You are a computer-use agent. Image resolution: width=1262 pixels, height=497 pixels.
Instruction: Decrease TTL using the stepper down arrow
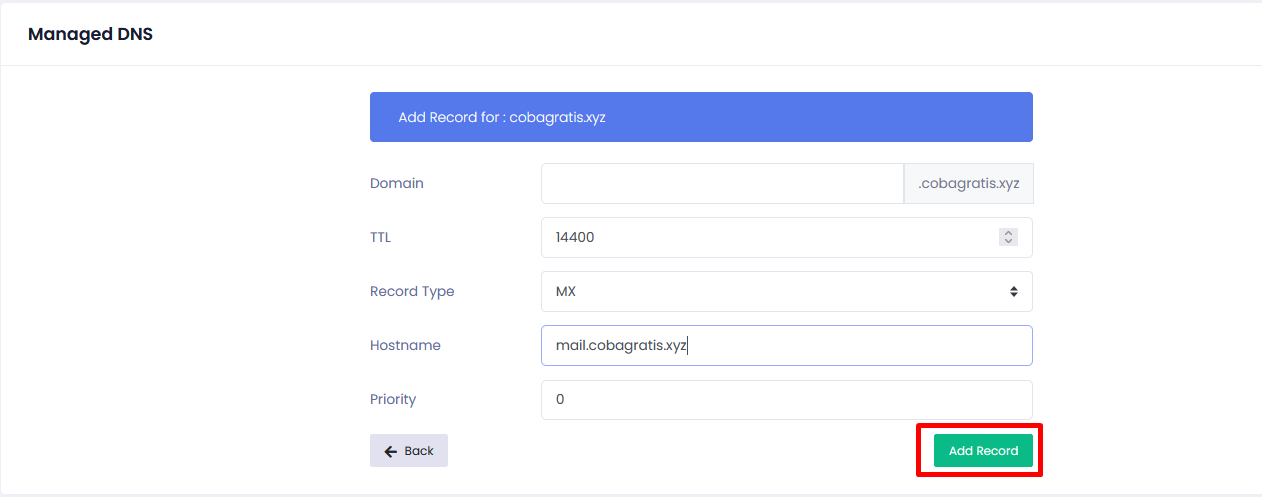(x=1008, y=242)
